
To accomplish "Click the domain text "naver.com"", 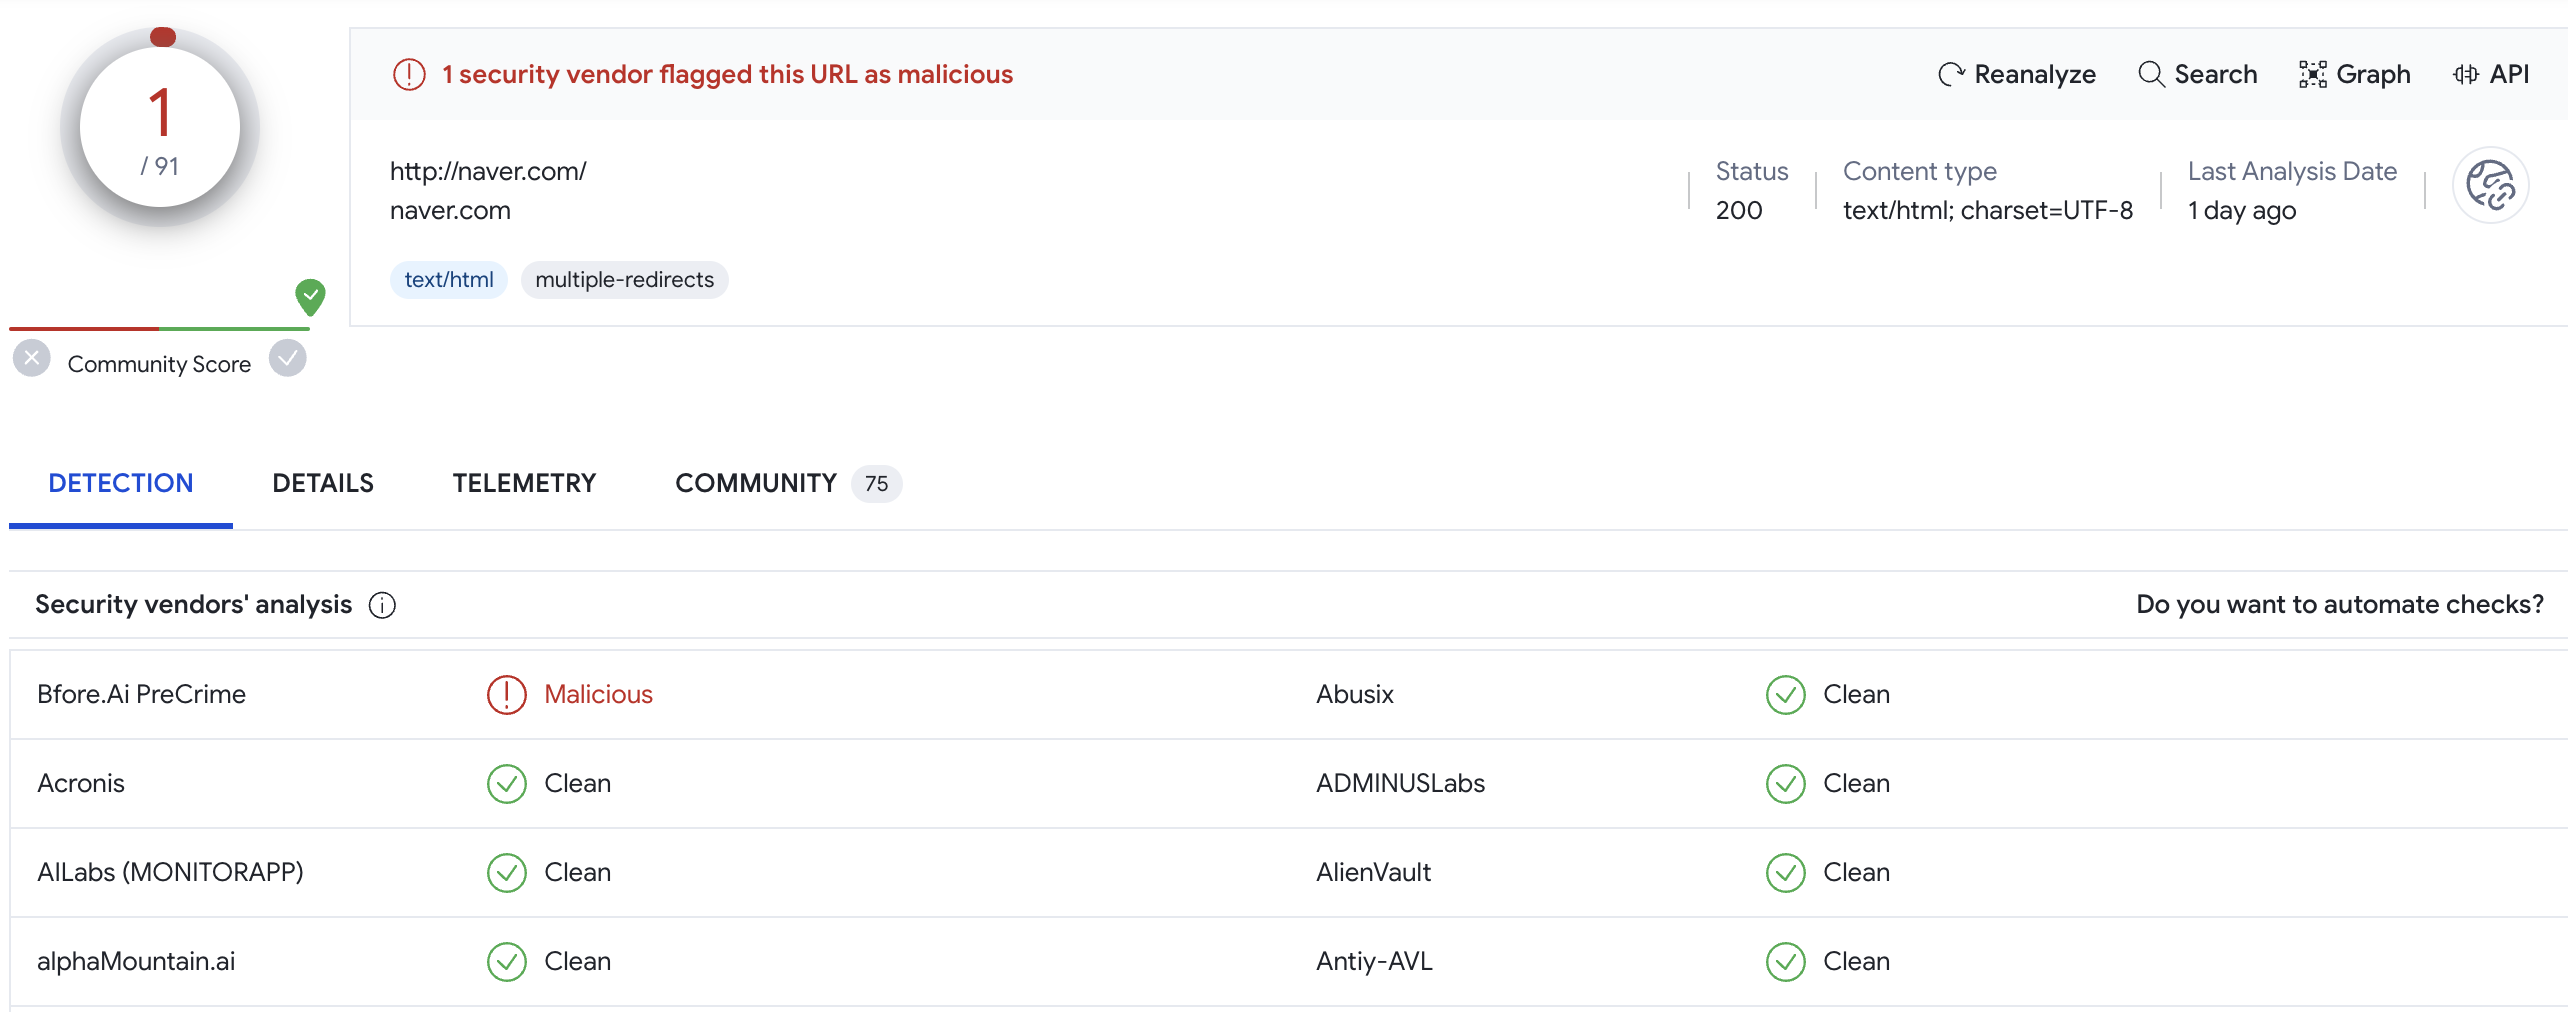I will [450, 211].
